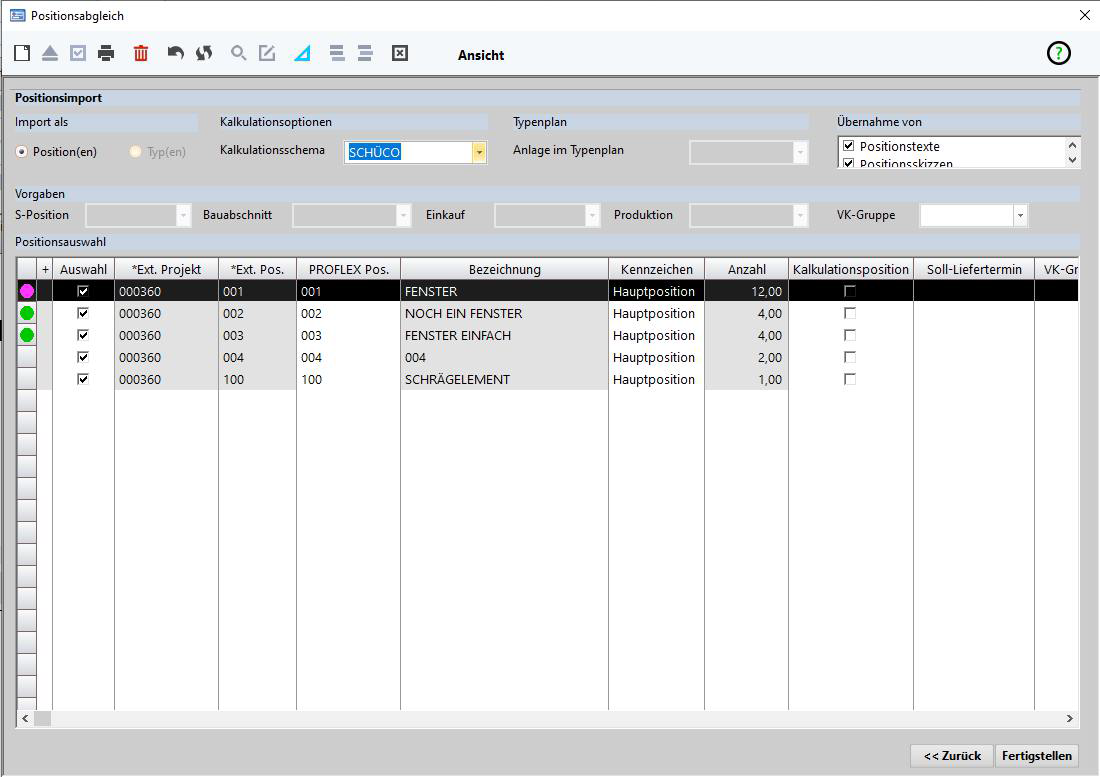Click the red trash delete icon
The height and width of the screenshot is (777, 1100).
click(x=141, y=54)
